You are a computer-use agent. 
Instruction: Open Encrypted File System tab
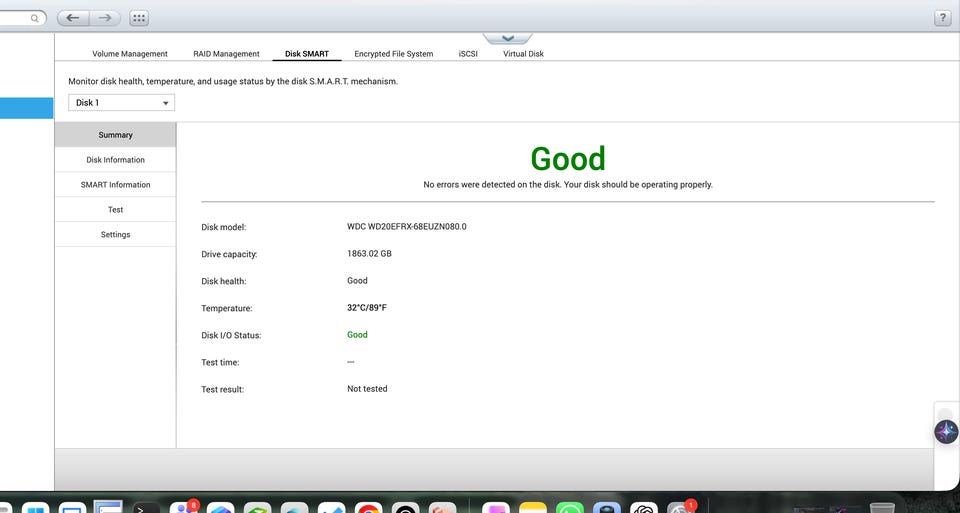click(x=394, y=54)
